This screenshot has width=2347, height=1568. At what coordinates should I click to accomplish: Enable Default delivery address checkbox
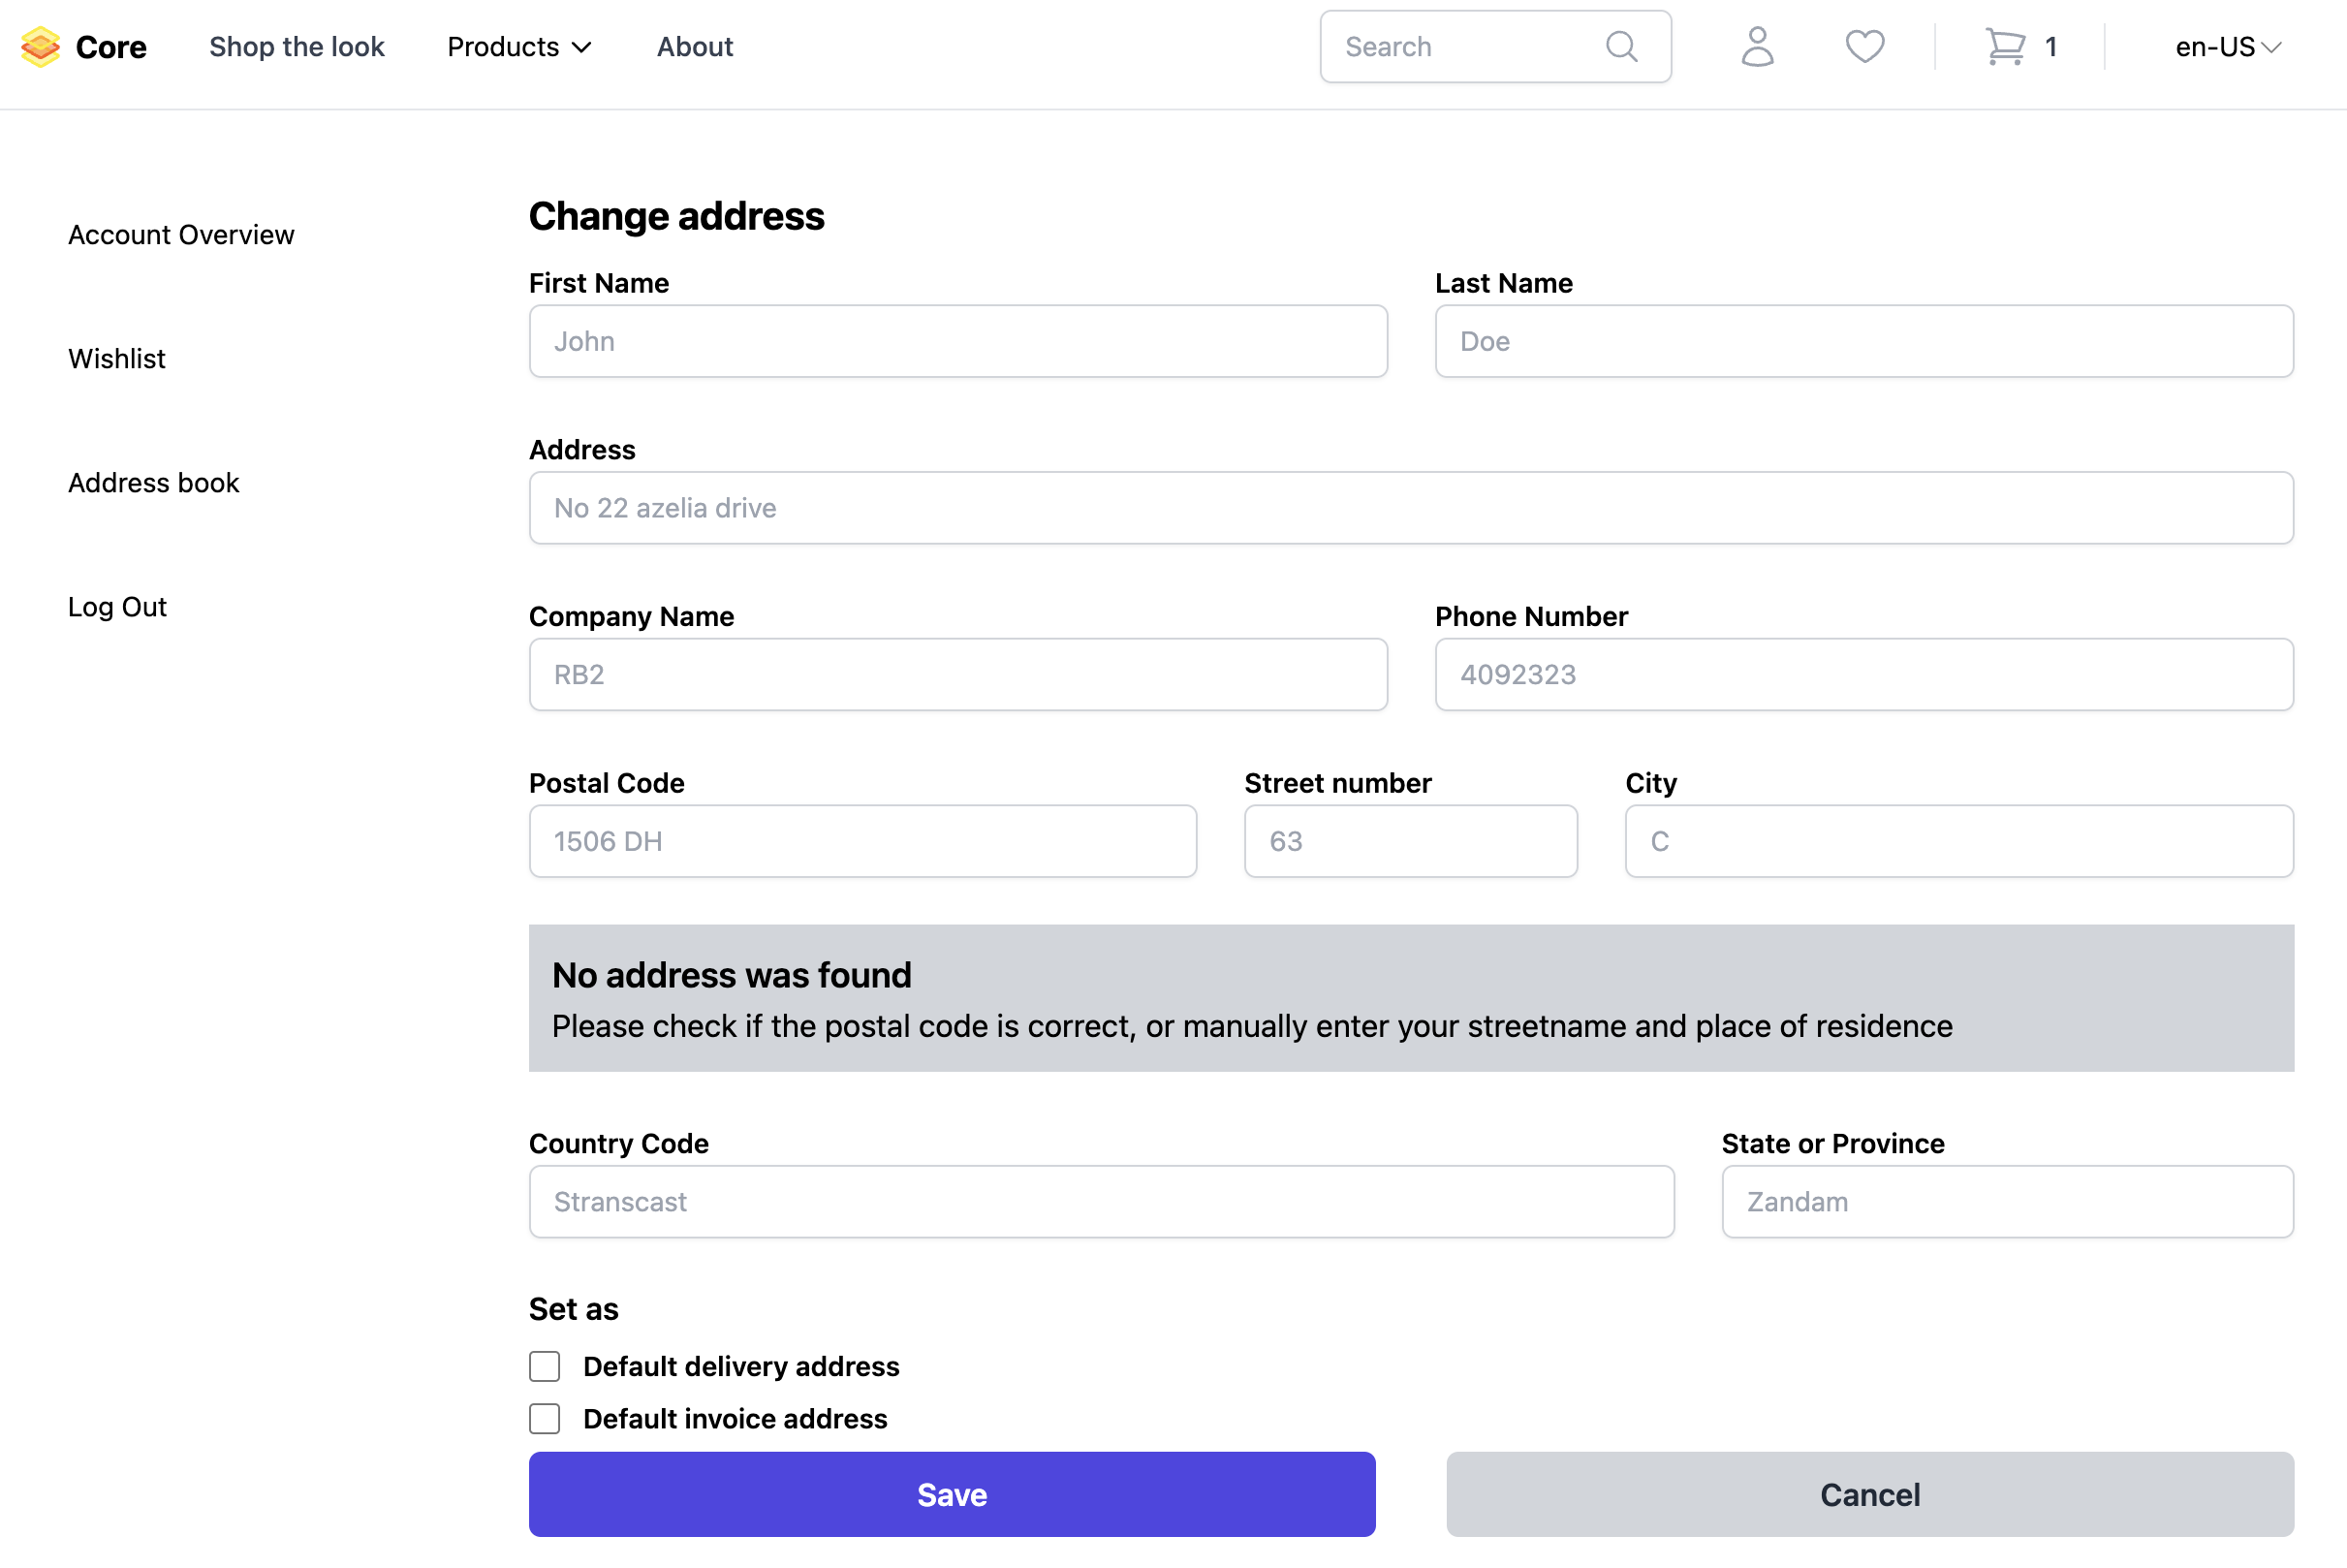544,1366
